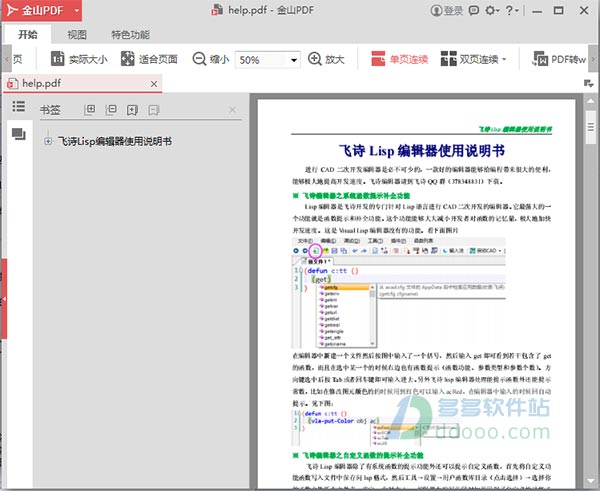Click the vertical scrollbar thumb

coord(591,127)
